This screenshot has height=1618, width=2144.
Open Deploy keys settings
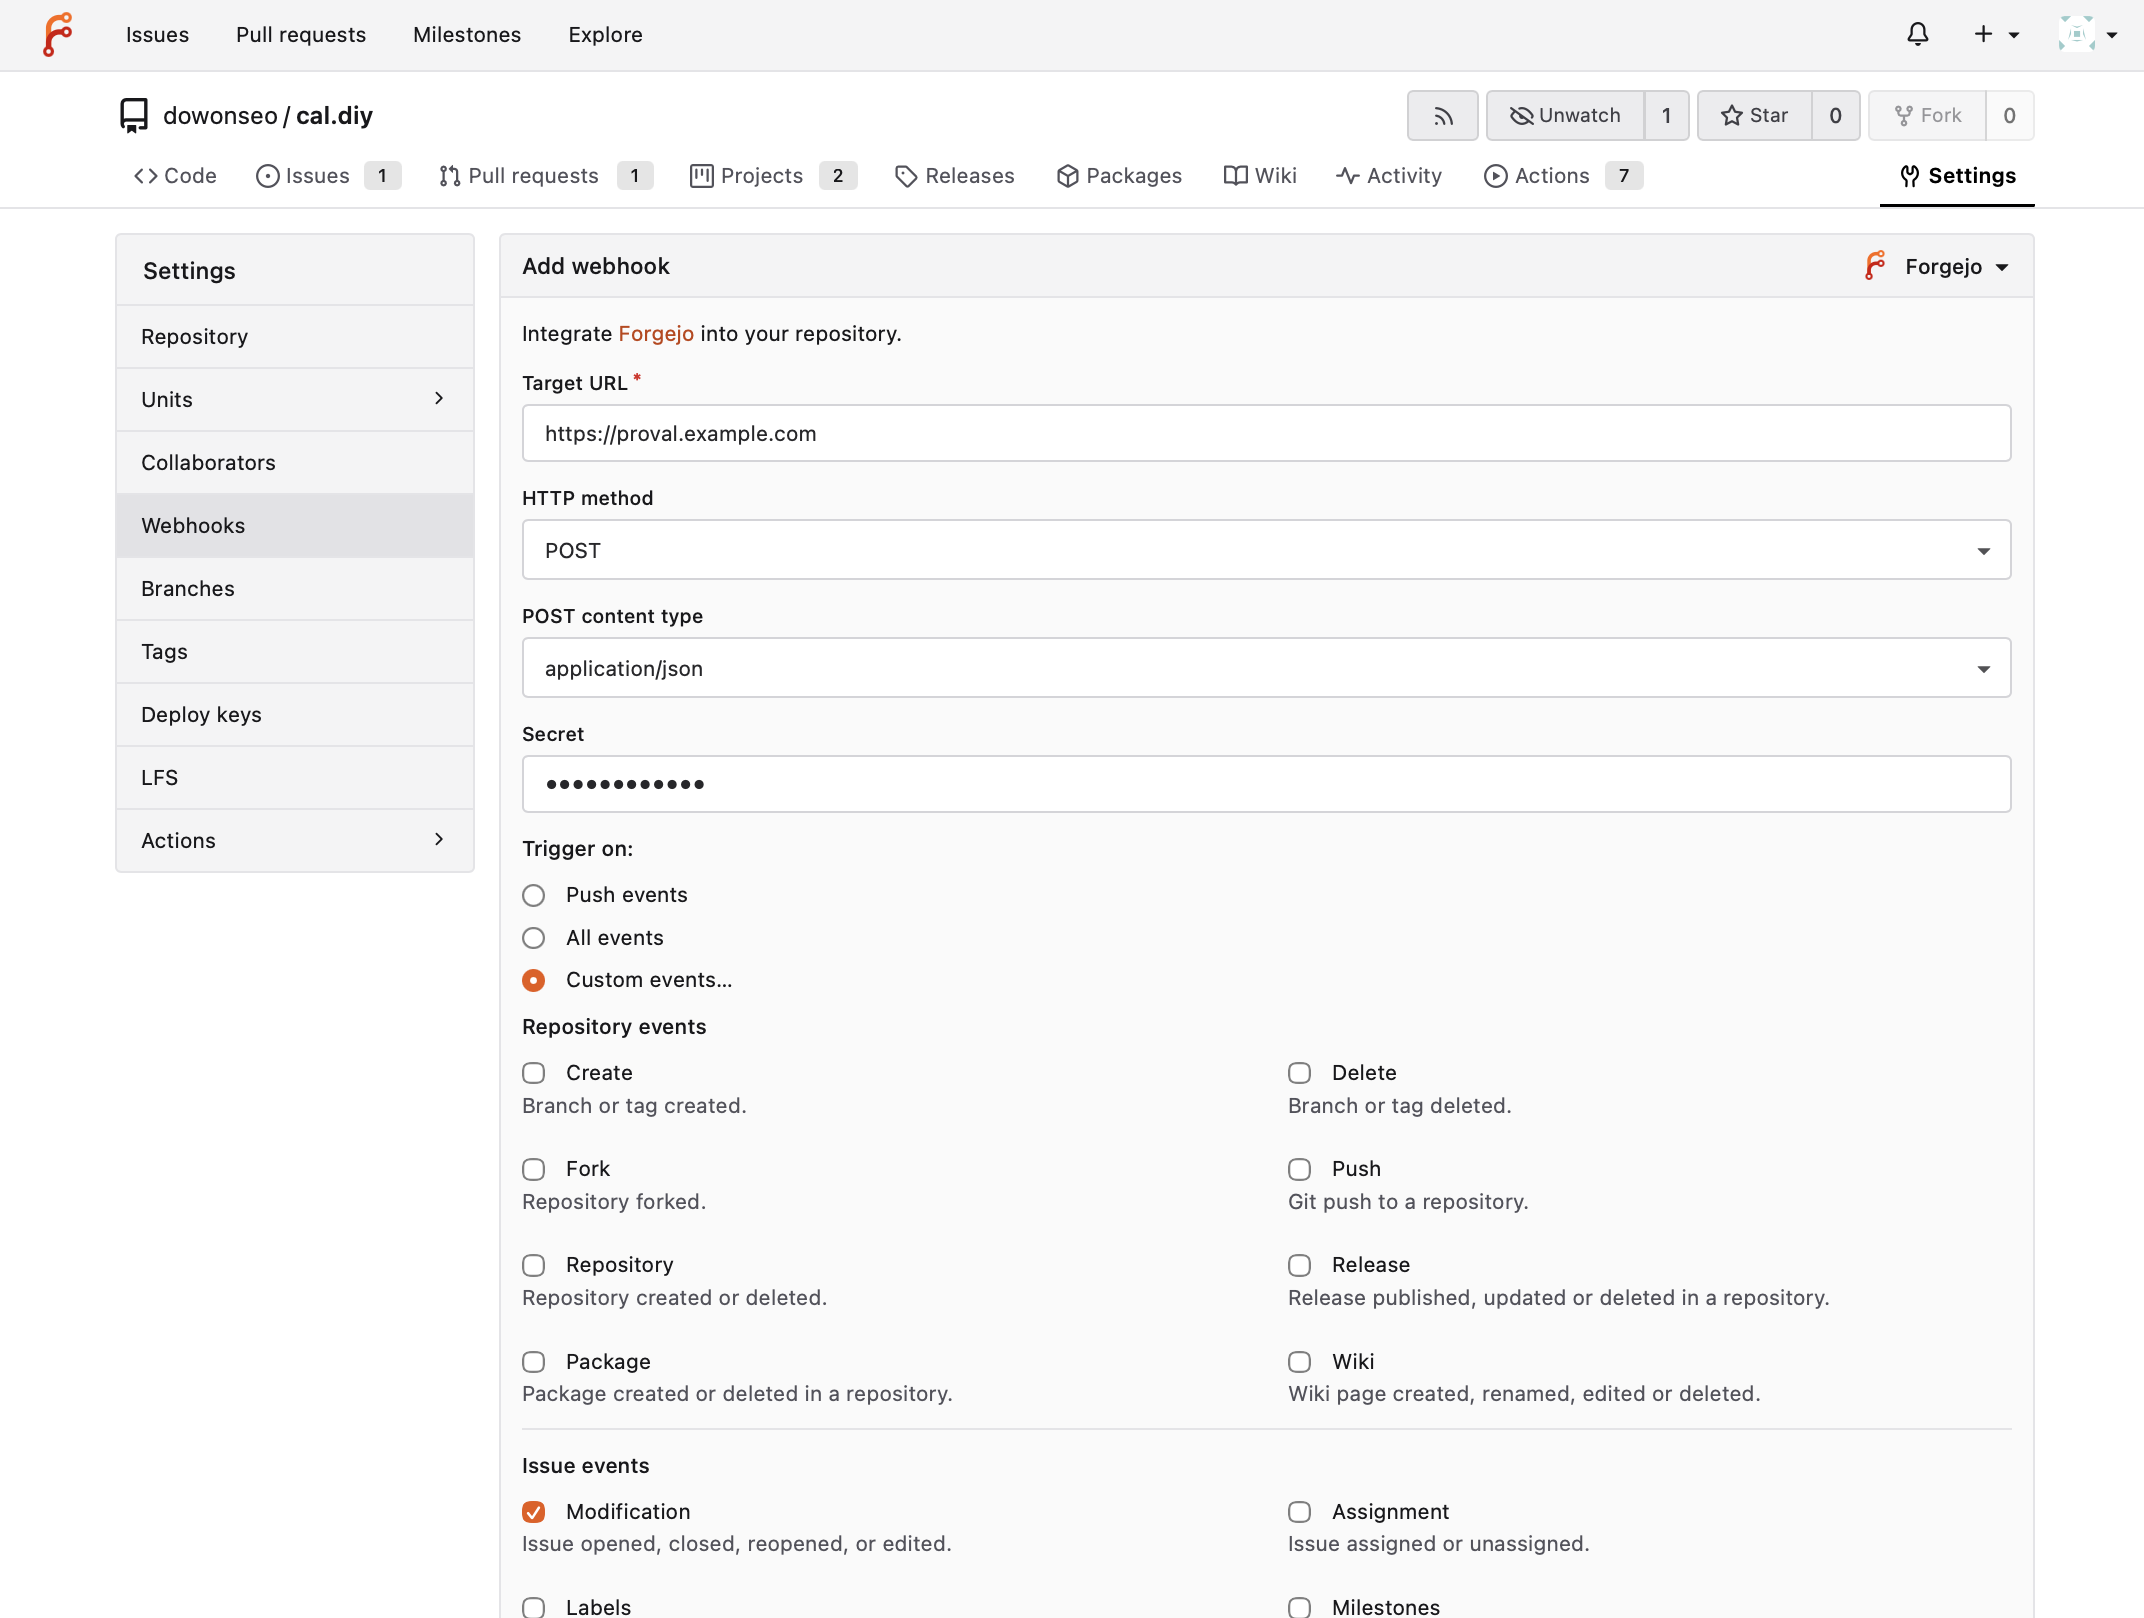click(x=295, y=715)
